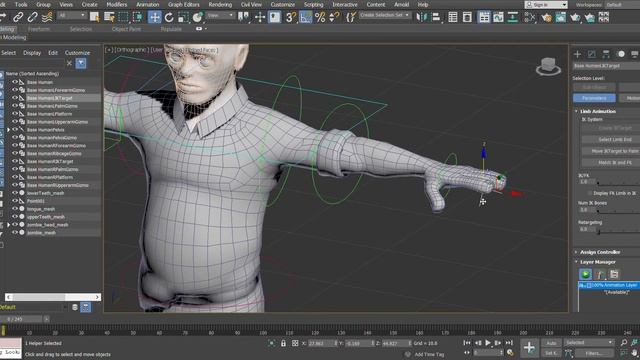The height and width of the screenshot is (360, 640).
Task: Collapse Layer Manager rollout
Action: coord(598,262)
